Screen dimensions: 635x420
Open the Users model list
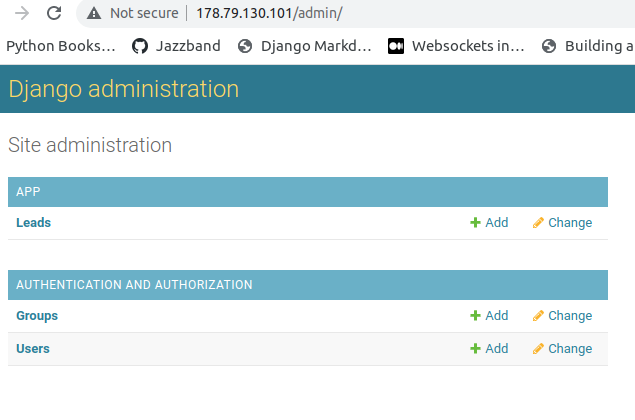[33, 349]
